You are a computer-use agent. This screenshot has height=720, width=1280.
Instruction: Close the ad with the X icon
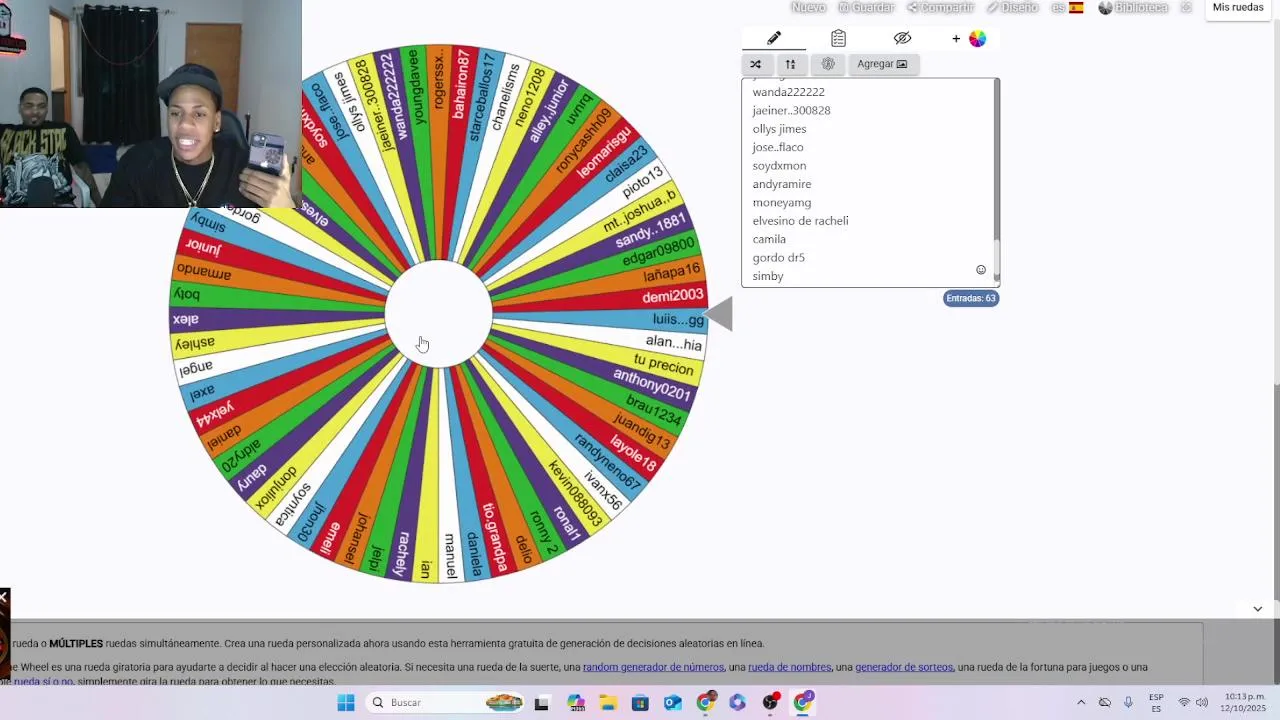pos(4,597)
